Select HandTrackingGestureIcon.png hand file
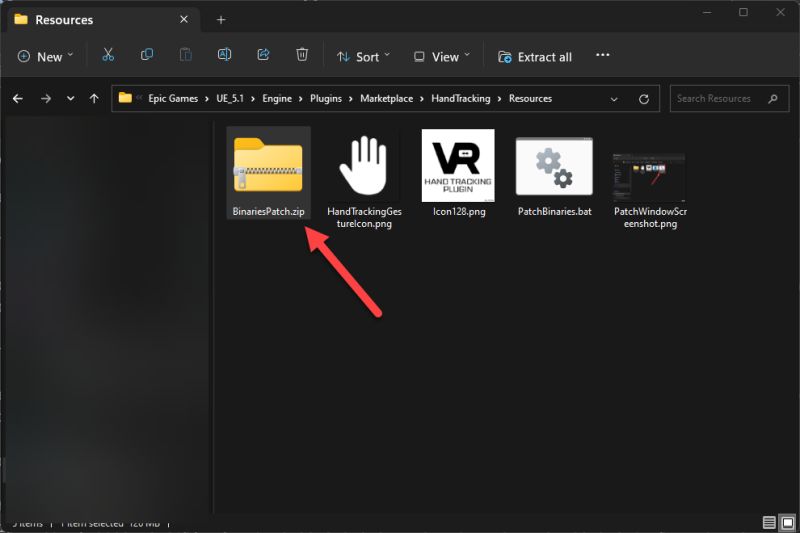The height and width of the screenshot is (533, 800). click(364, 180)
